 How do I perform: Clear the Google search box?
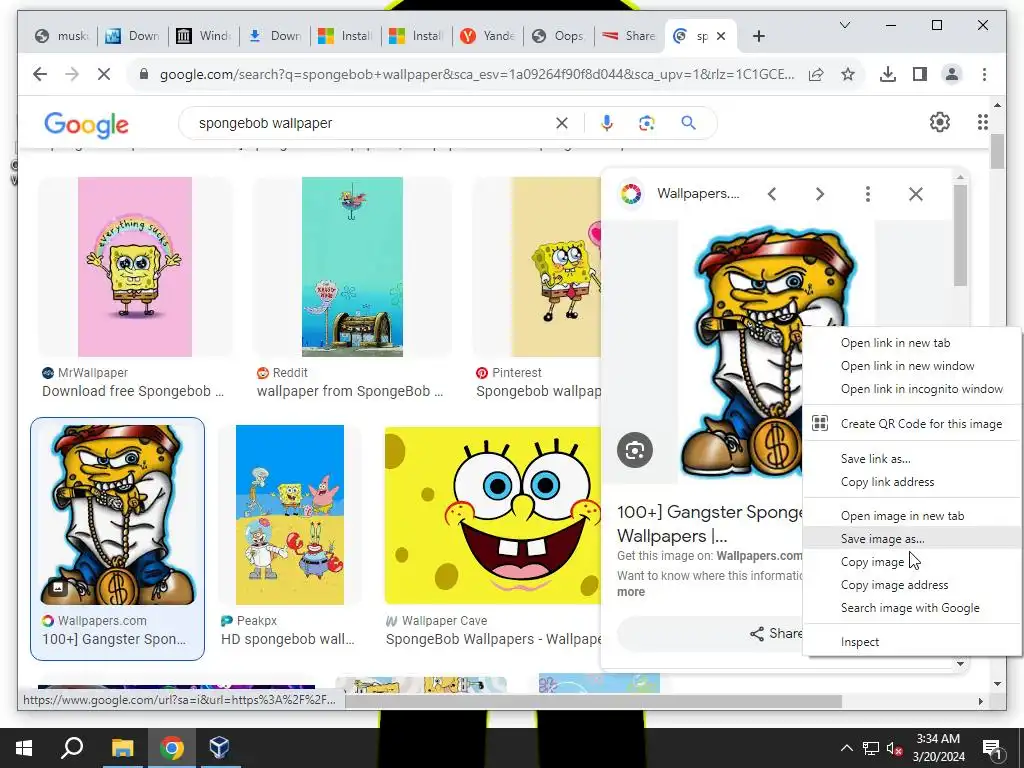pyautogui.click(x=562, y=123)
